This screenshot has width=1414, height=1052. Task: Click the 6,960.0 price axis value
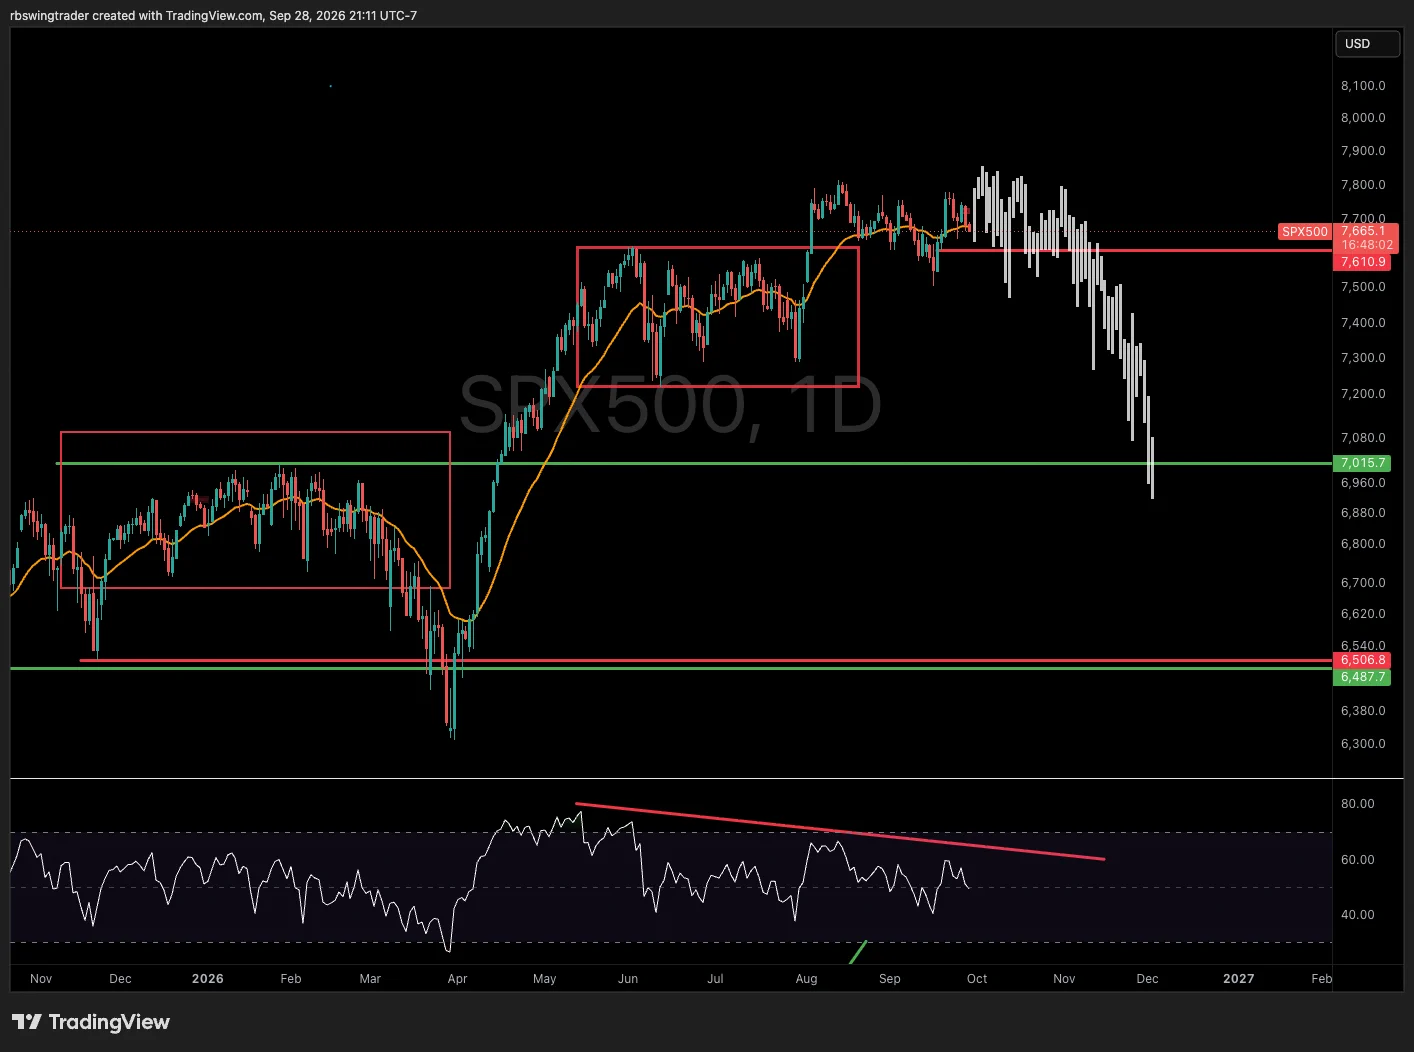click(x=1363, y=483)
